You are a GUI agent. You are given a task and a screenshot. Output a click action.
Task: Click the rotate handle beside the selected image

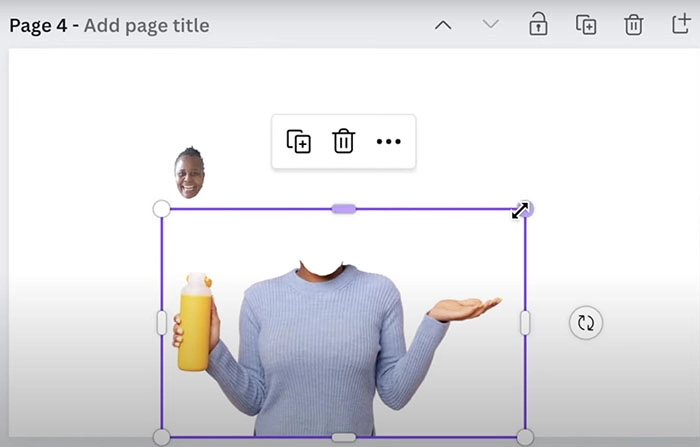click(x=586, y=323)
